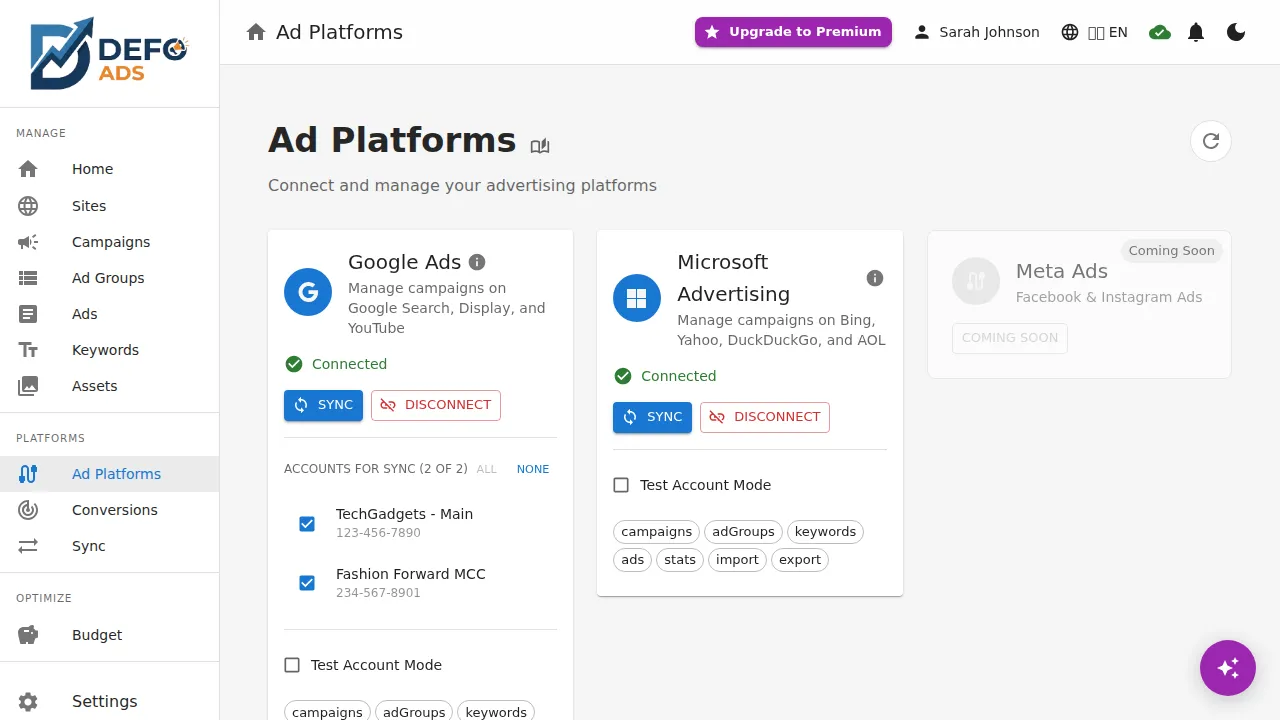The width and height of the screenshot is (1280, 720).
Task: Open Settings in the sidebar
Action: click(x=109, y=702)
